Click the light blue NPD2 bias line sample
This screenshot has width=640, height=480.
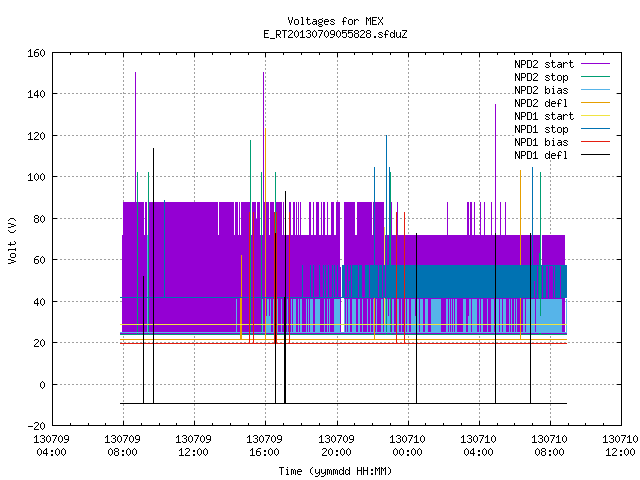(x=595, y=90)
